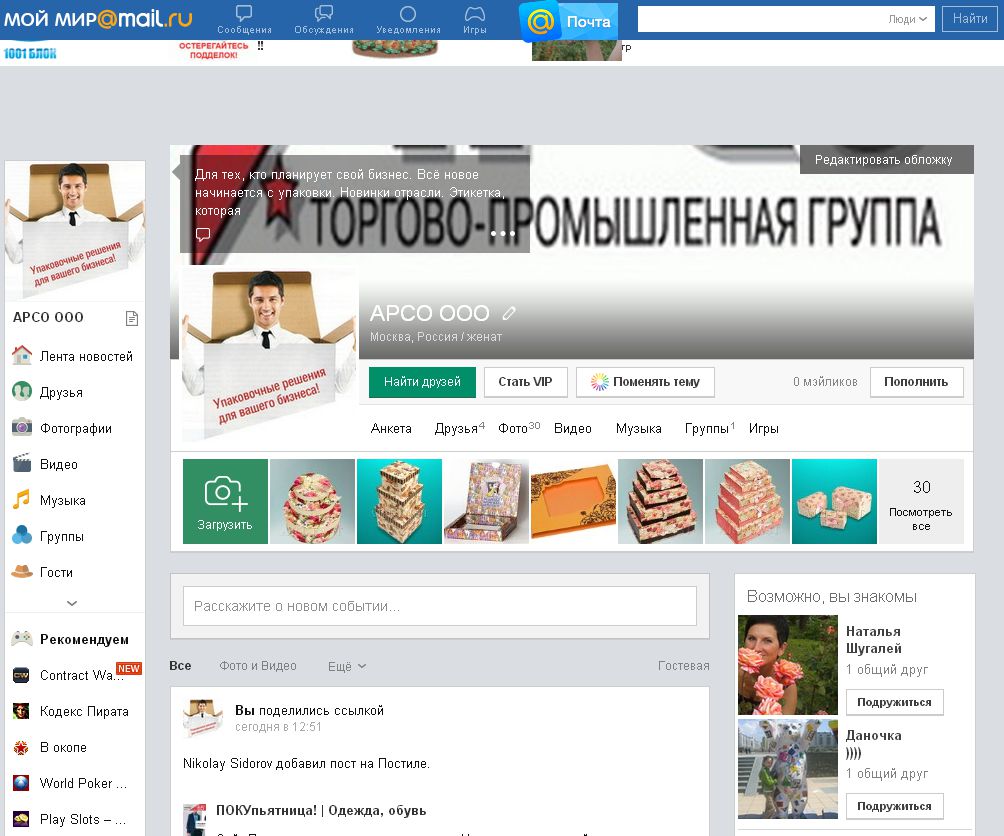1004x836 pixels.
Task: Click the pencil icon next to АРСО ООО
Action: coord(509,313)
